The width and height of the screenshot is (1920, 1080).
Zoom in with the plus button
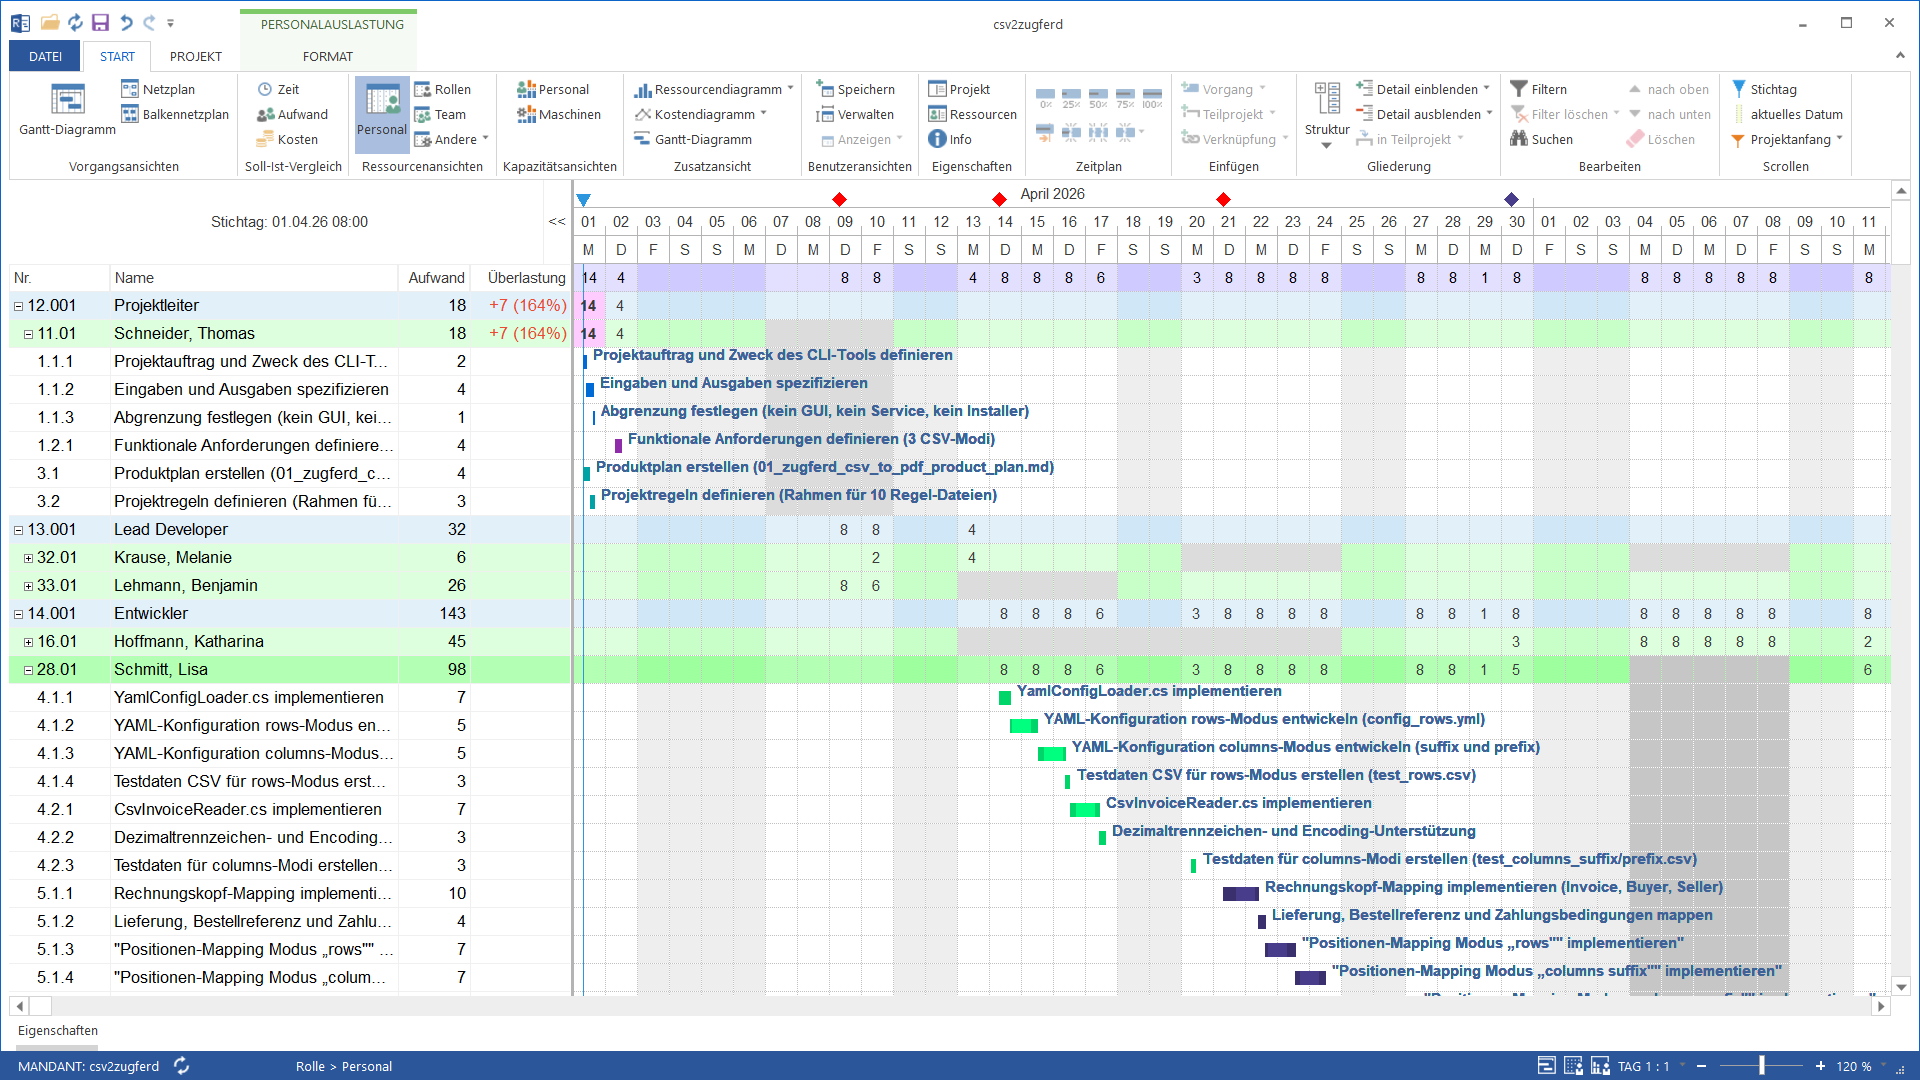1820,1066
